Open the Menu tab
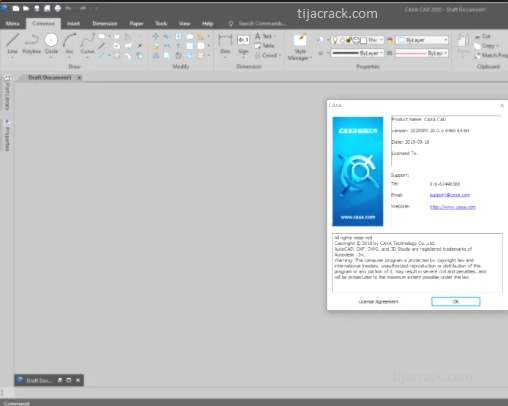508x406 pixels. 13,23
